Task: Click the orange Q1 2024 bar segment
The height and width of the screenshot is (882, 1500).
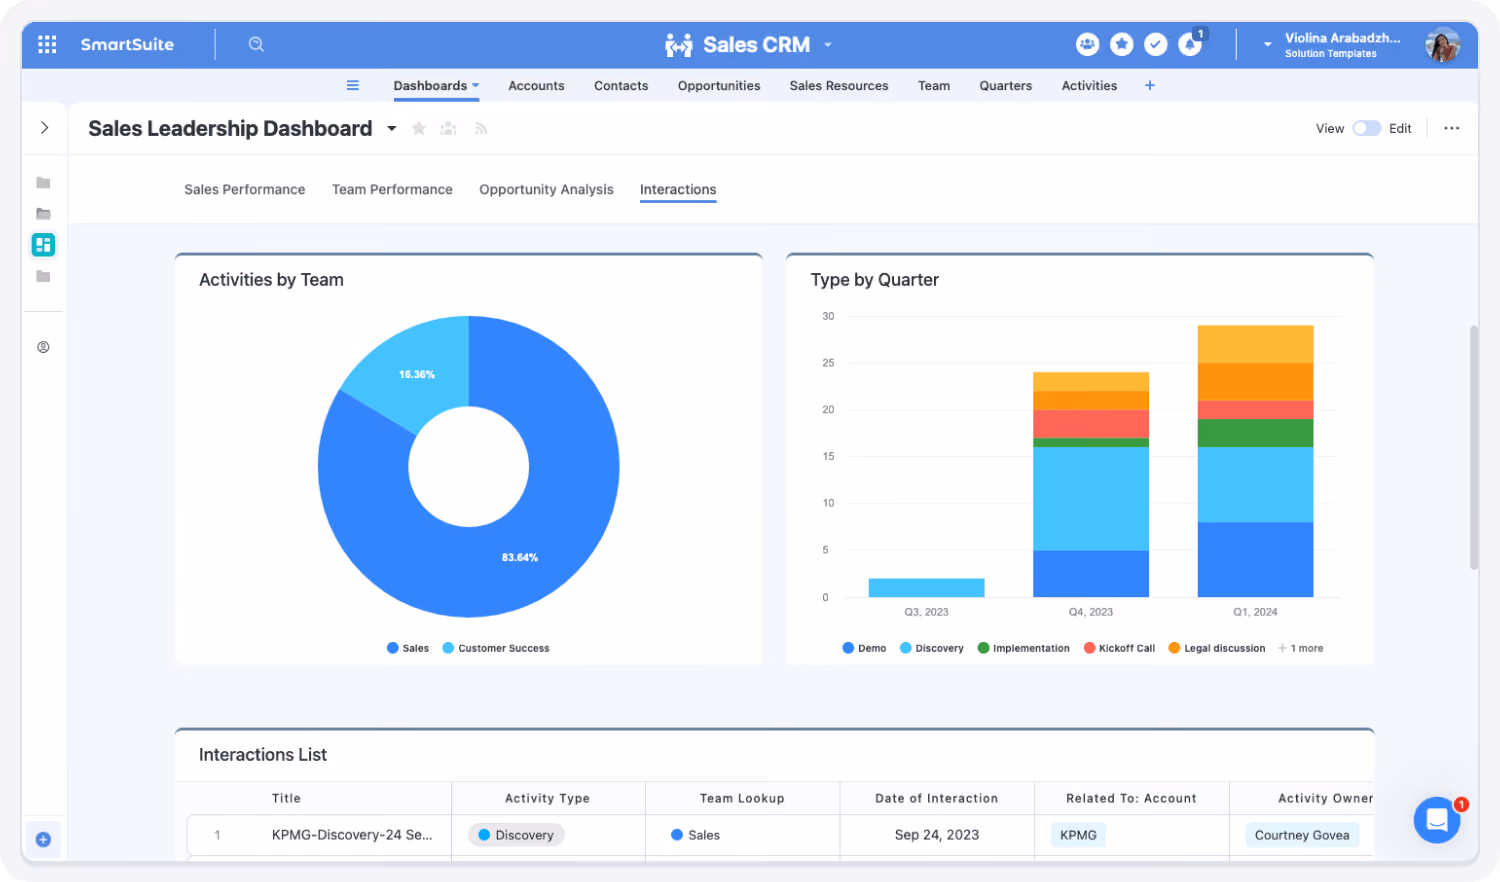Action: [1255, 382]
